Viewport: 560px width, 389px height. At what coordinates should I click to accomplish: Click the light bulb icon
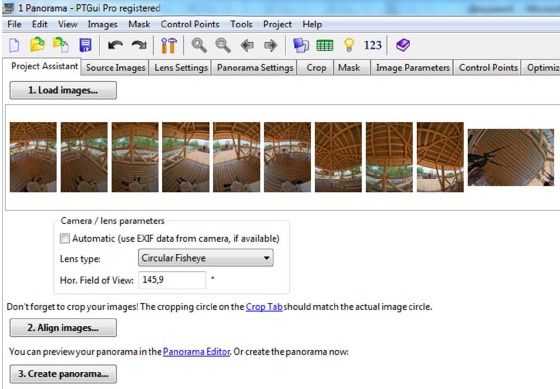click(349, 45)
